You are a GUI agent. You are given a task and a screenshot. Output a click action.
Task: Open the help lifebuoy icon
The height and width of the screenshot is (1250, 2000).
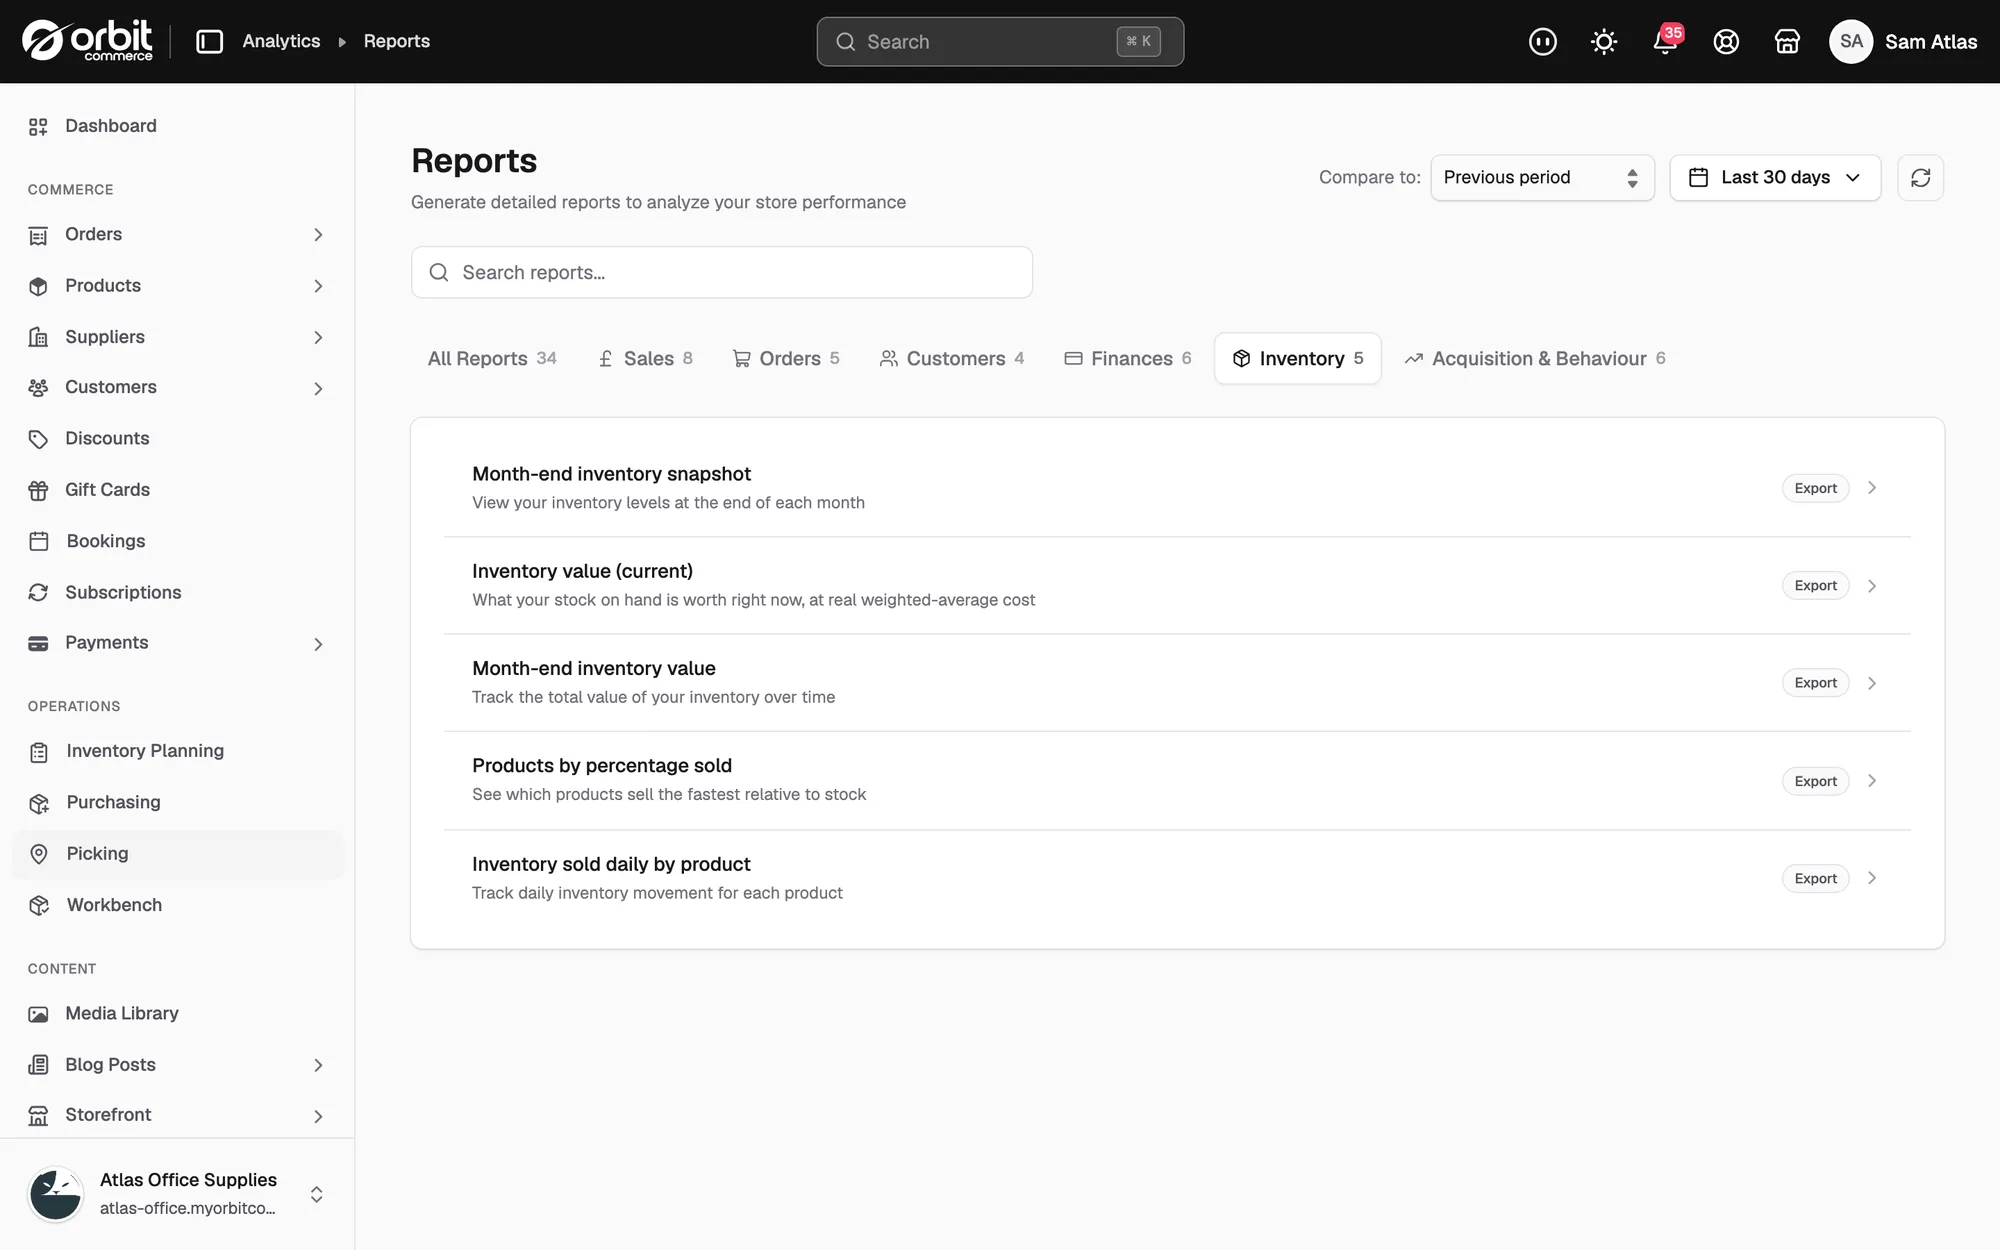pos(1726,41)
